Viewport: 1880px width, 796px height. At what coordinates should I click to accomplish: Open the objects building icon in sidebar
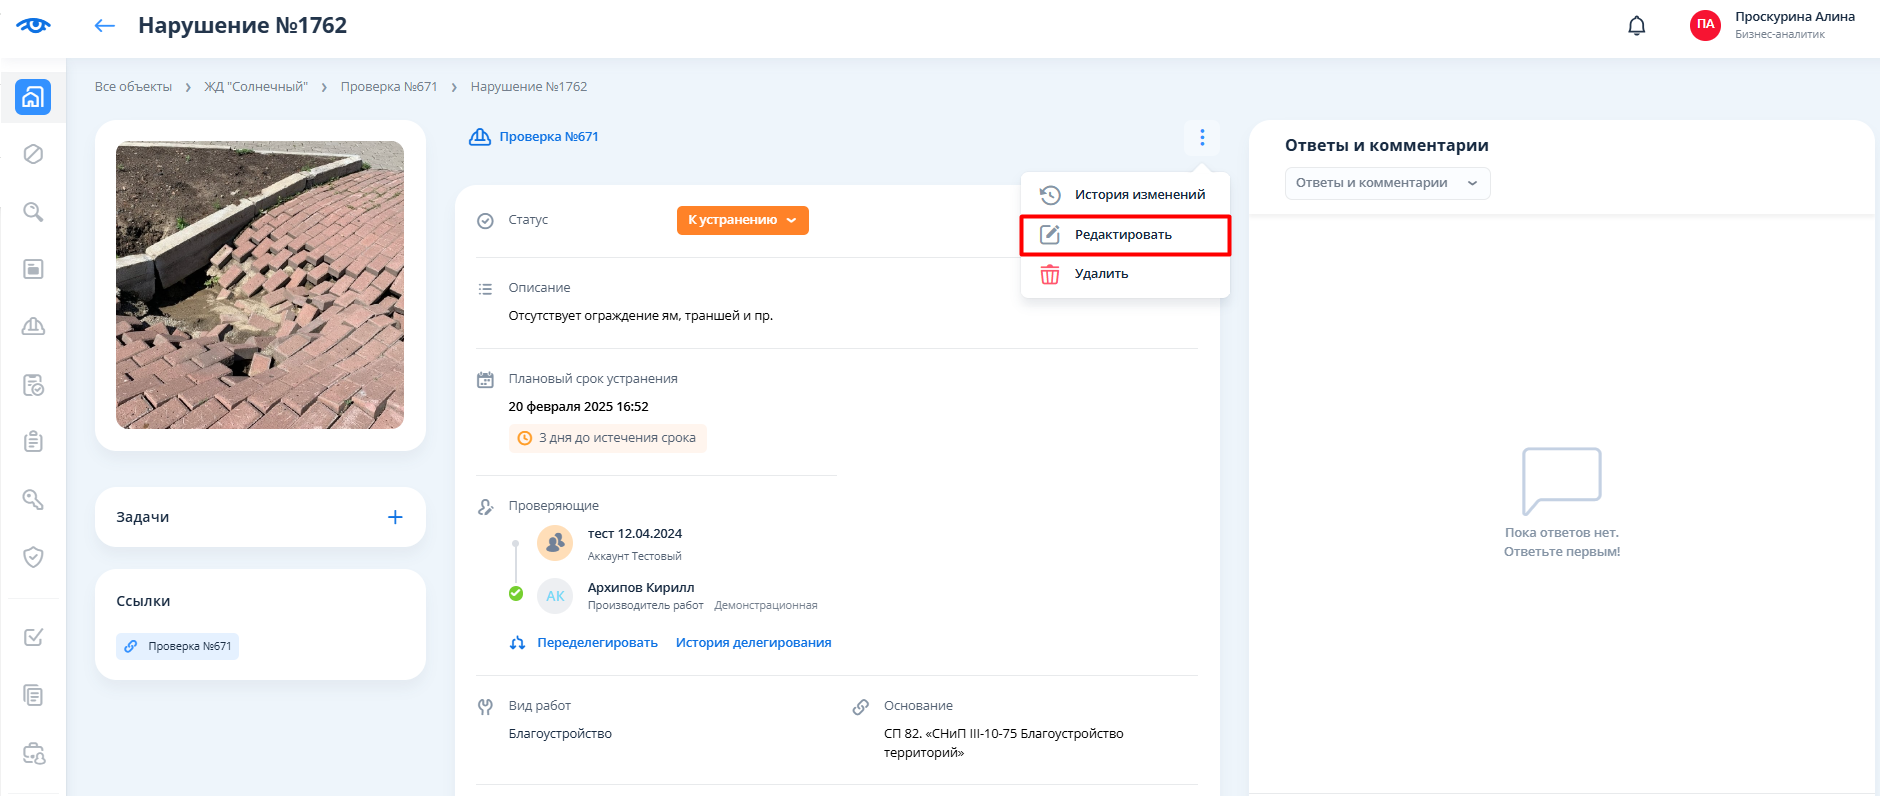[x=33, y=97]
